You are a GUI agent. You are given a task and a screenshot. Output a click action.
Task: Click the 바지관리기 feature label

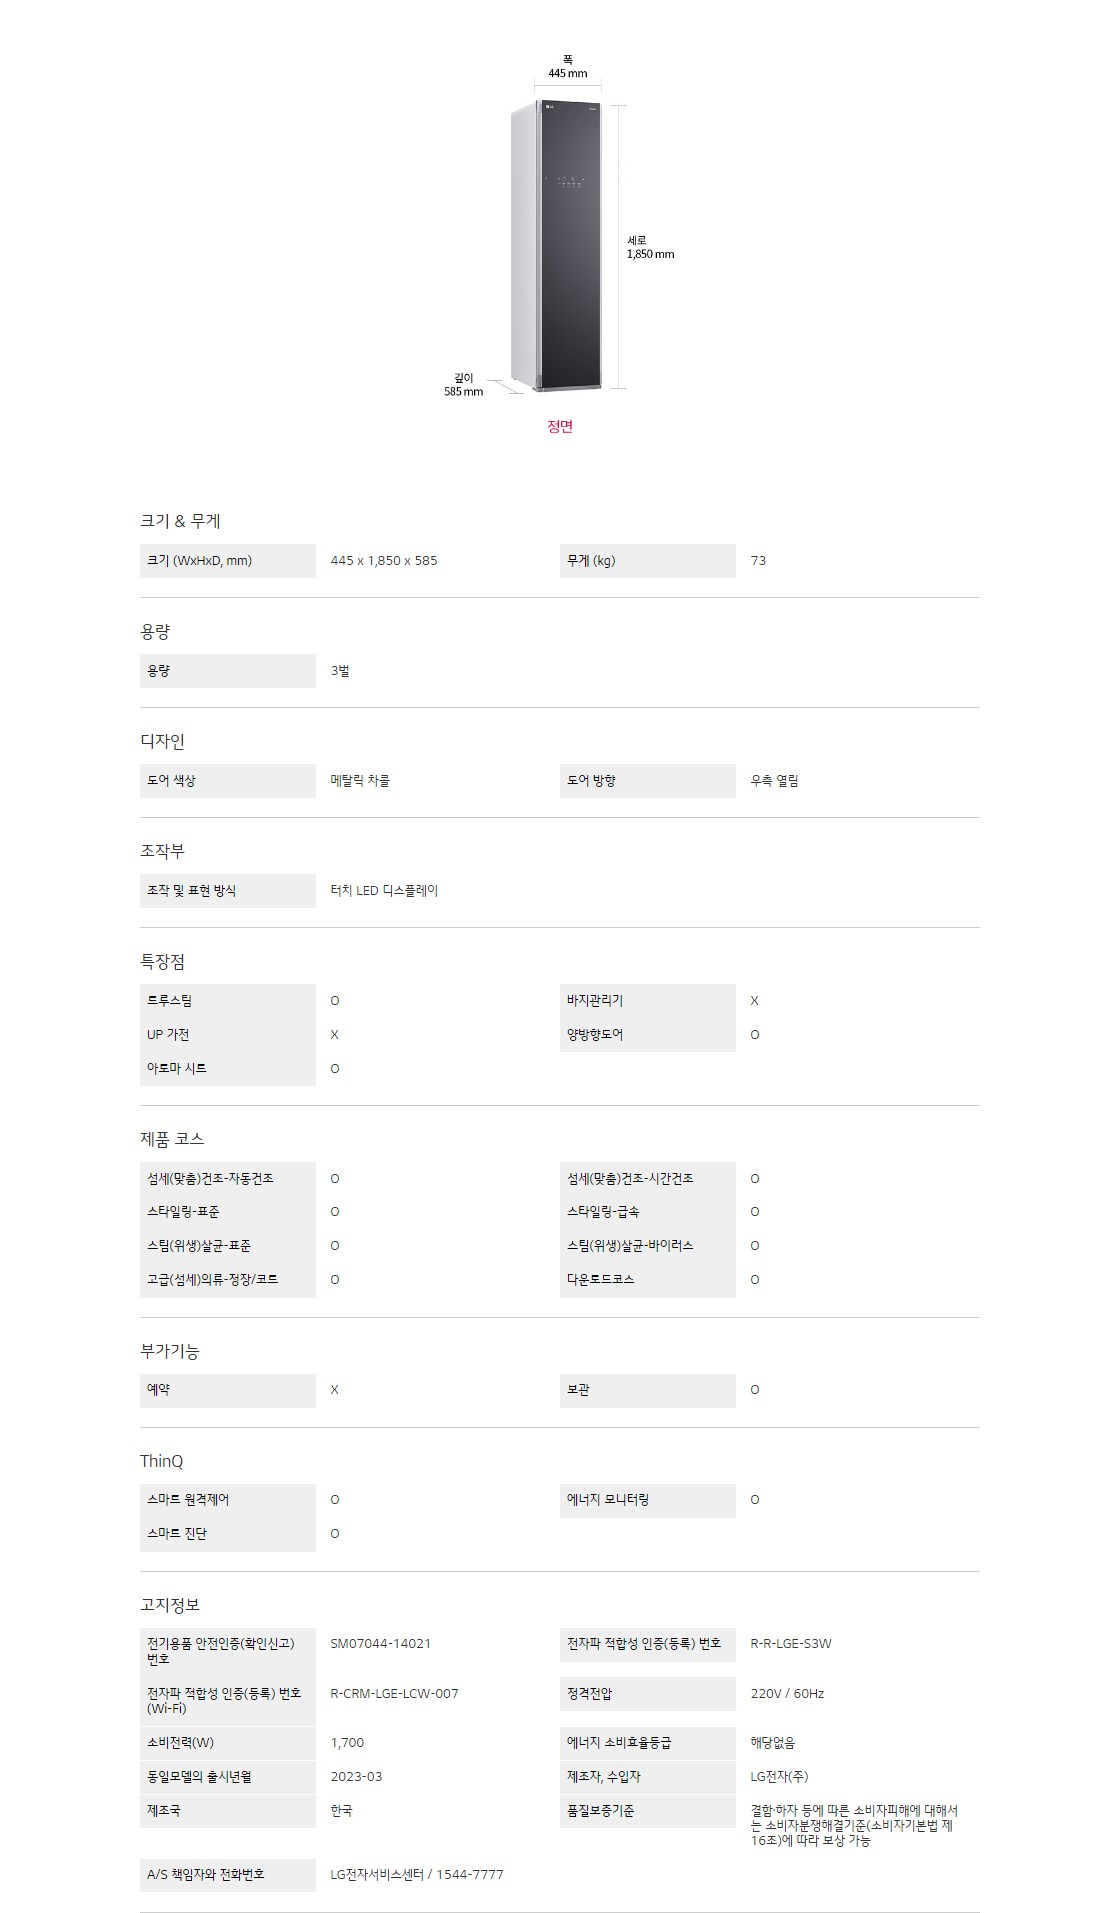pos(595,1001)
